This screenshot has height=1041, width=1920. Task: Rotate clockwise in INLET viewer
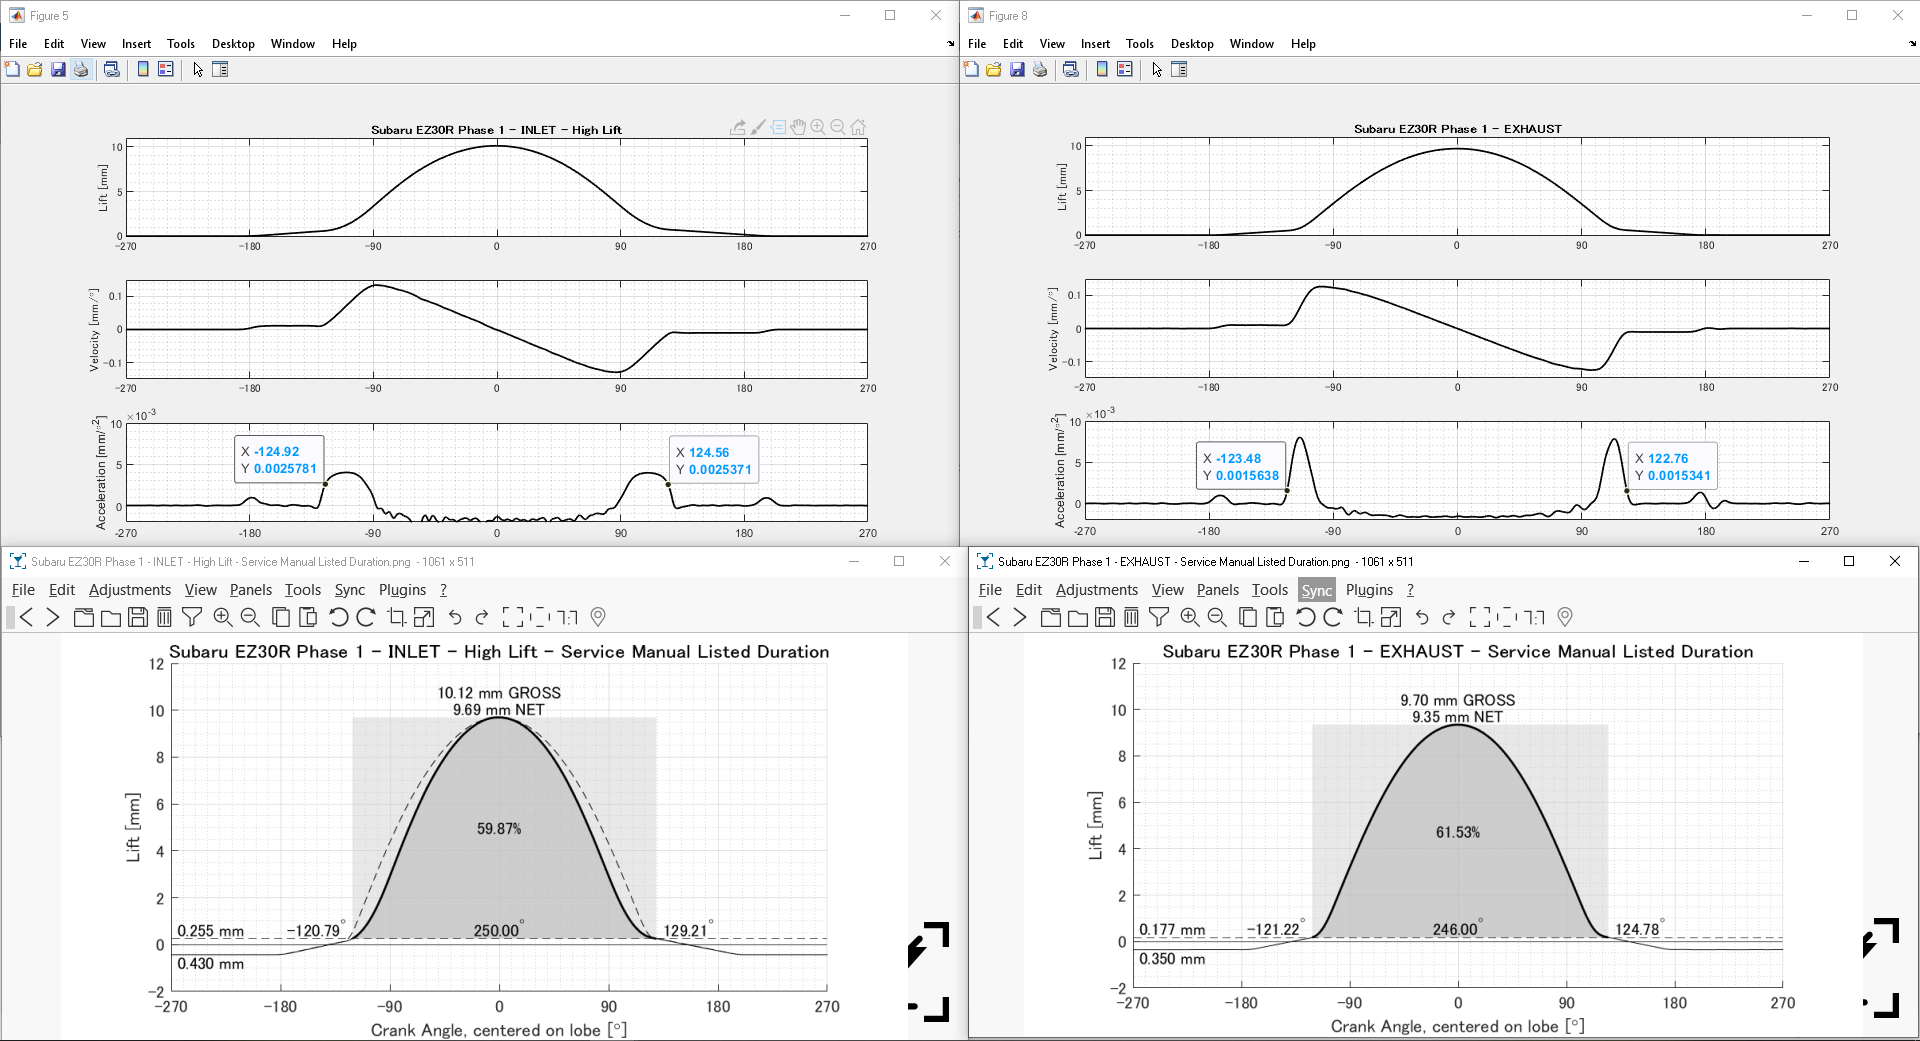click(366, 617)
